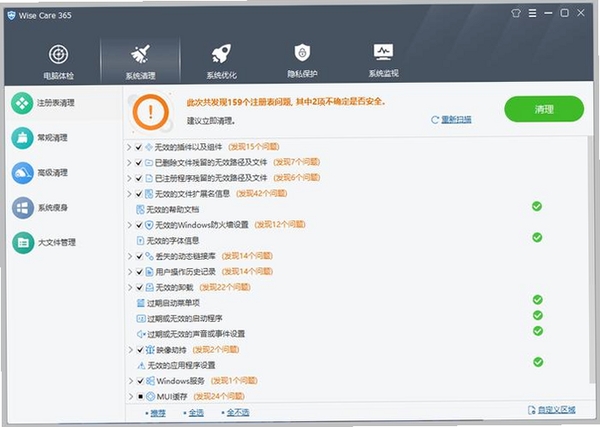Viewport: 600px width, 427px height.
Task: Click the orange warning exclamation icon
Action: click(150, 112)
